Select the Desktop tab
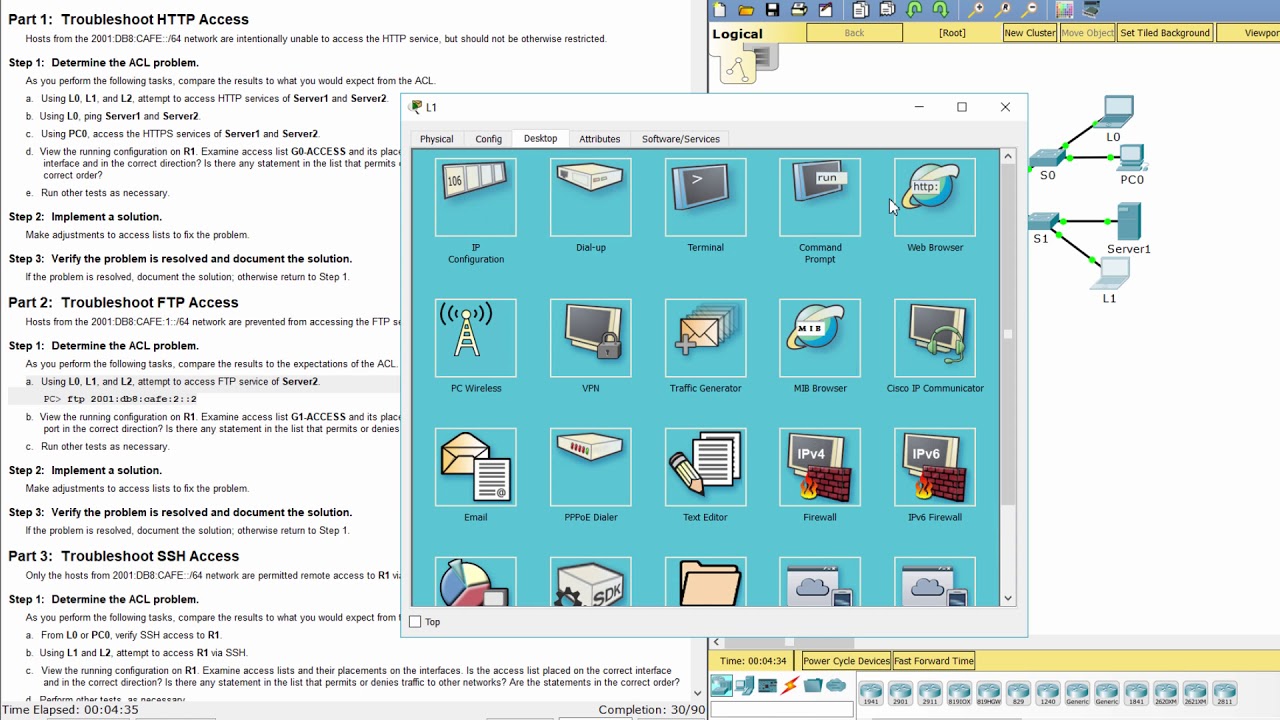The width and height of the screenshot is (1280, 720). [x=540, y=139]
